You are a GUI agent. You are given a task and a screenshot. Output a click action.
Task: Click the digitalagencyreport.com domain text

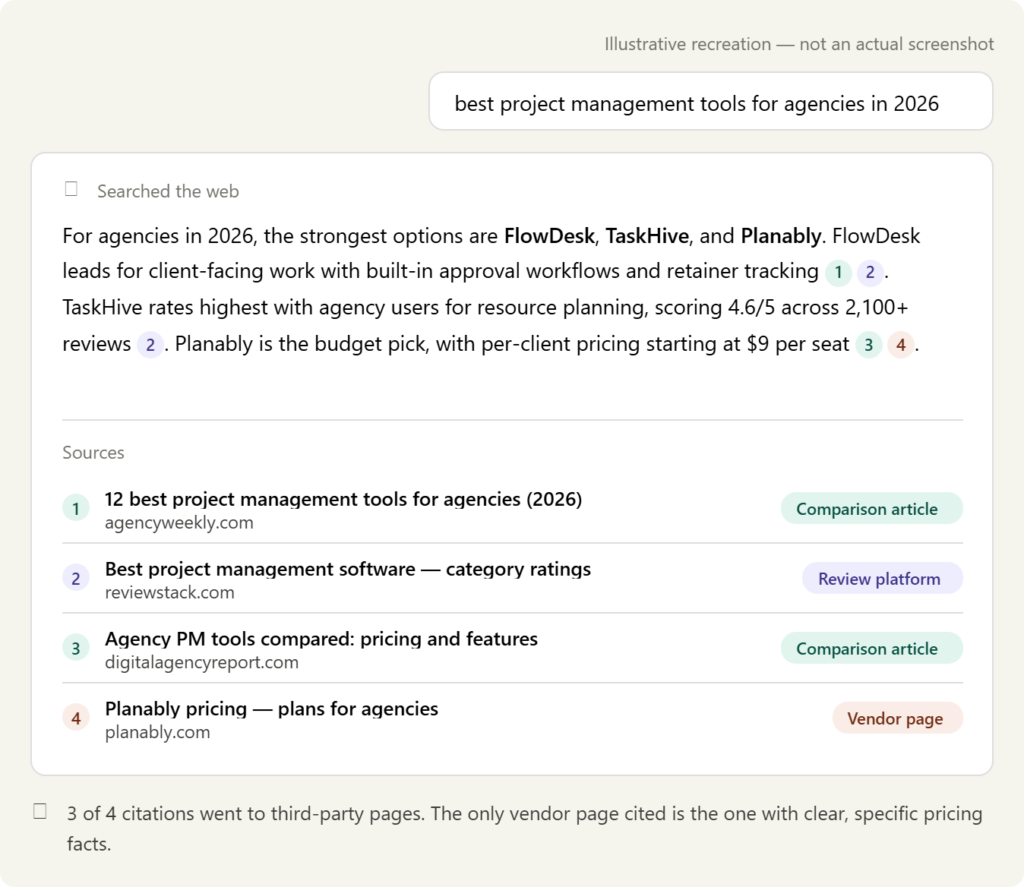click(202, 663)
